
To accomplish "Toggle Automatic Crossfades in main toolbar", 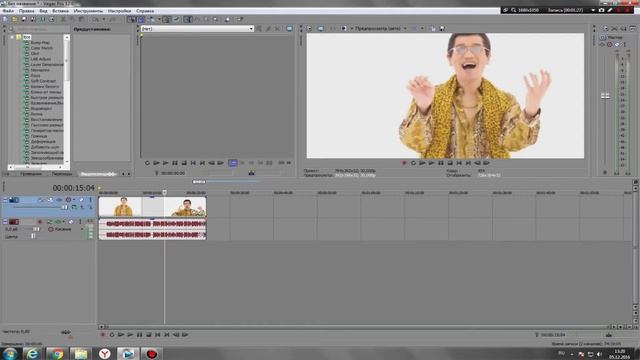I will [140, 19].
